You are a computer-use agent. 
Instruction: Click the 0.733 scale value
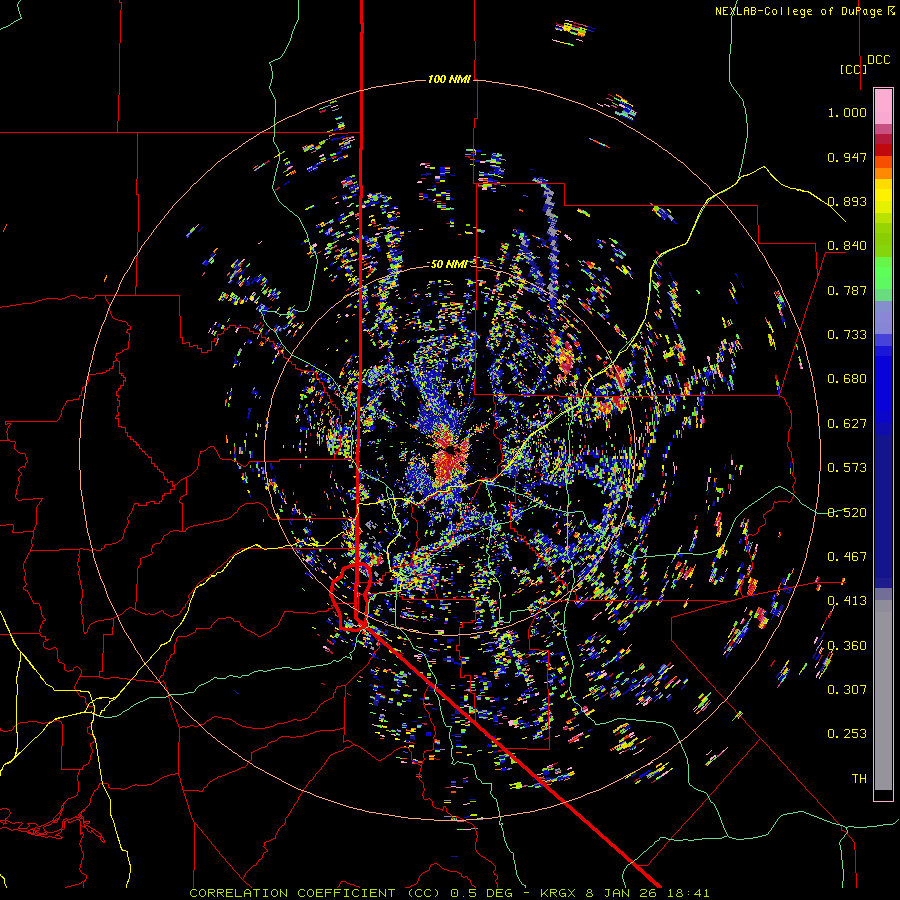(x=847, y=335)
